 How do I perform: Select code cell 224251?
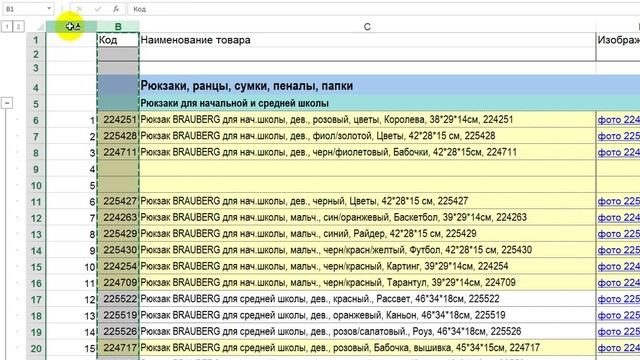pyautogui.click(x=118, y=120)
